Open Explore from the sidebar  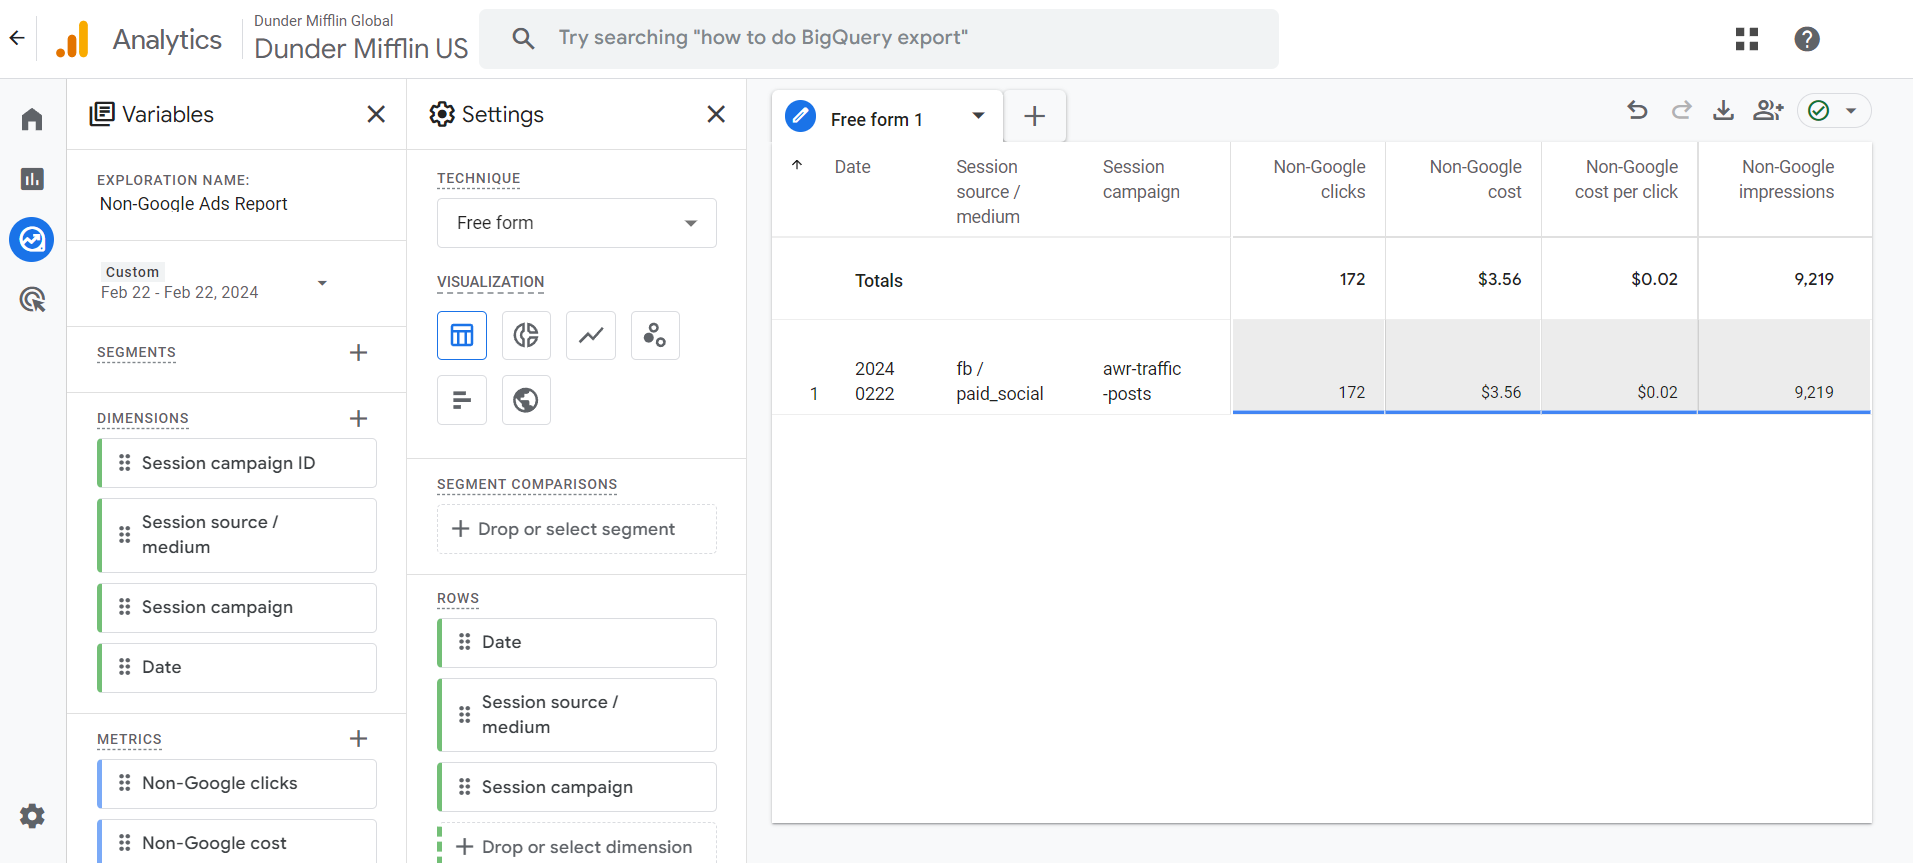[x=32, y=239]
